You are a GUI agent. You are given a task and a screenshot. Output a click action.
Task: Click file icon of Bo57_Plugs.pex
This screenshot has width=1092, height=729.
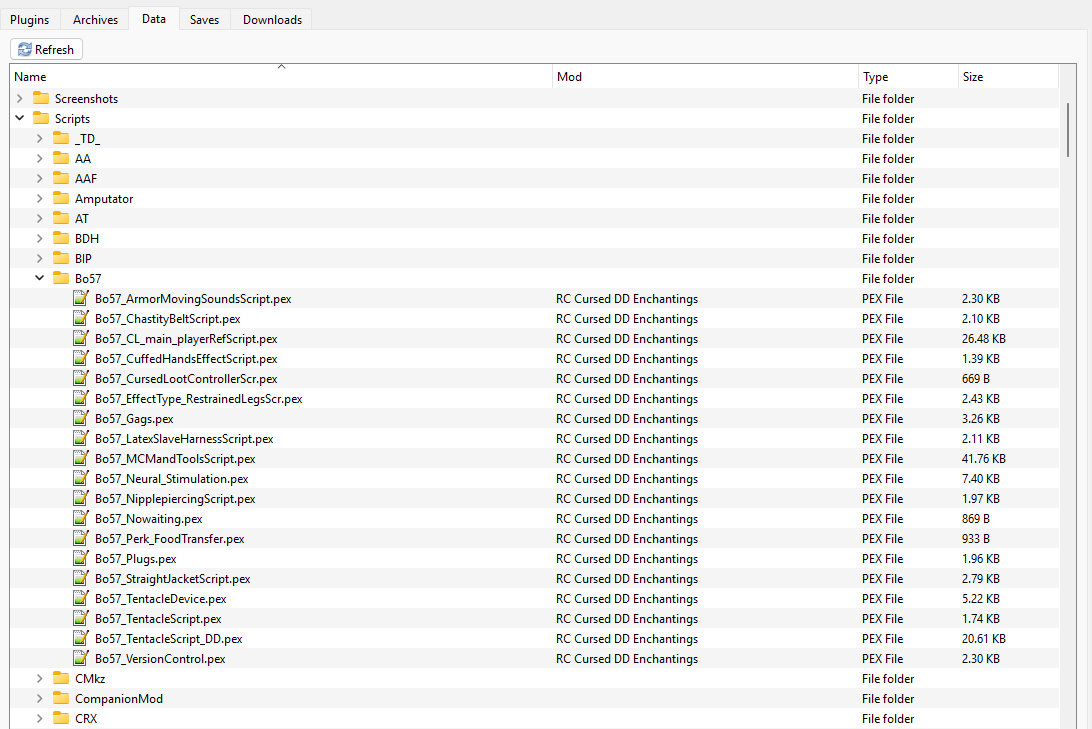tap(81, 558)
